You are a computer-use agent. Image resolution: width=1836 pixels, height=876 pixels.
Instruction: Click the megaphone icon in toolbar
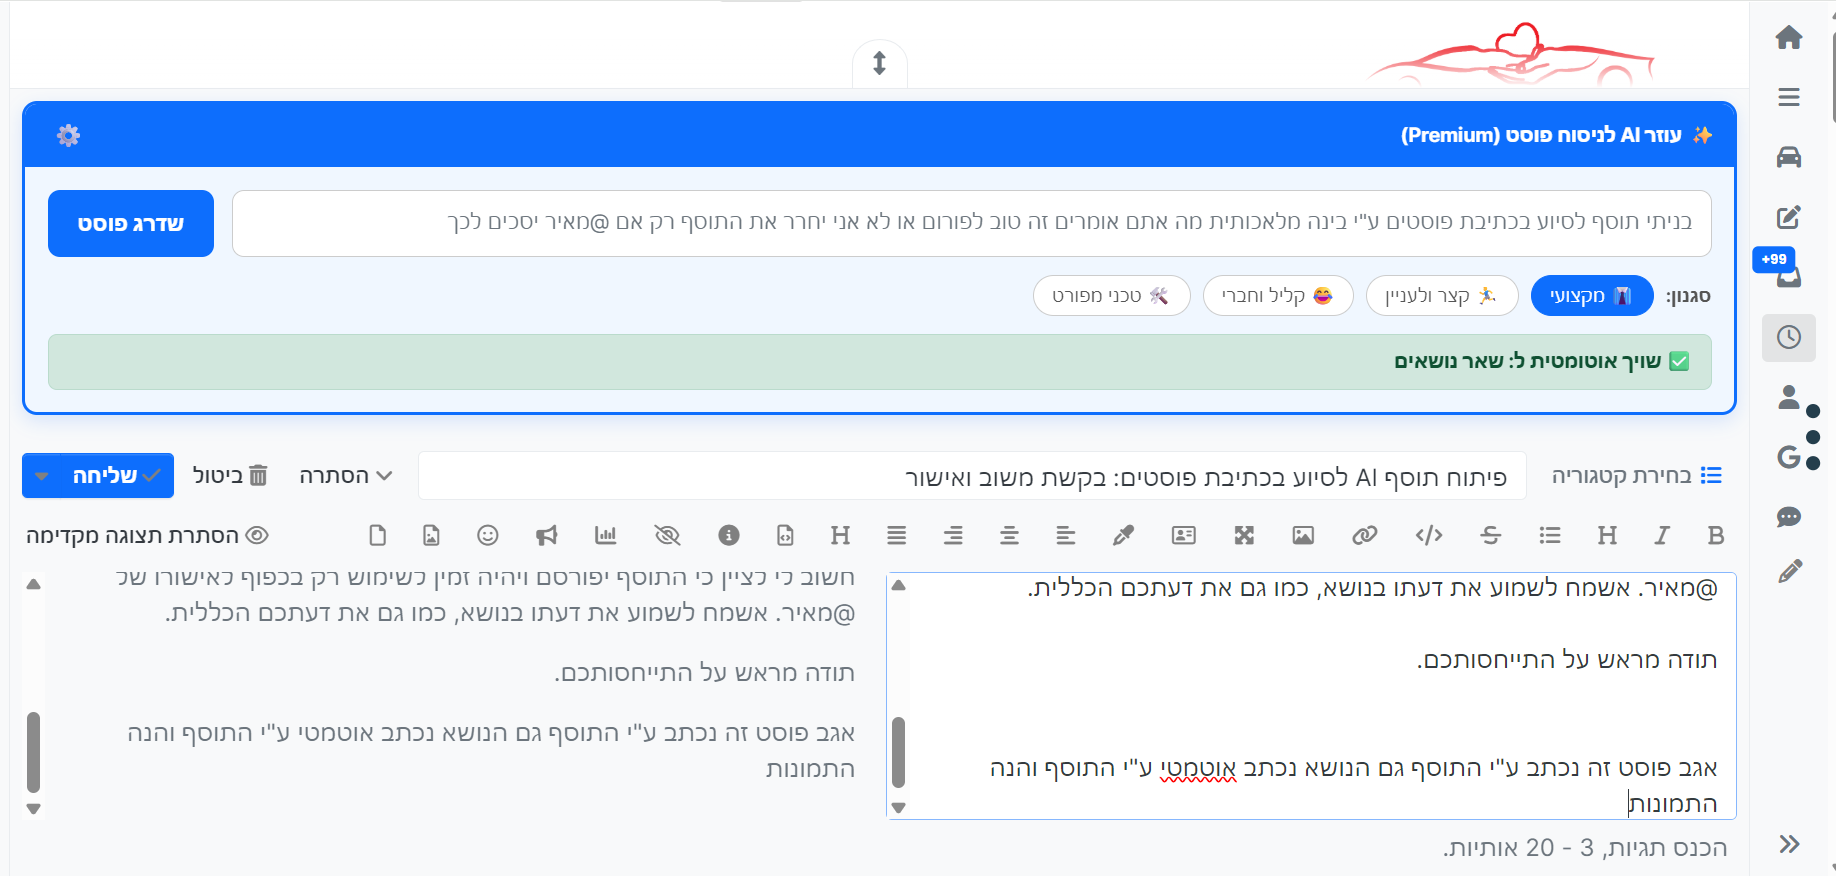(x=546, y=535)
